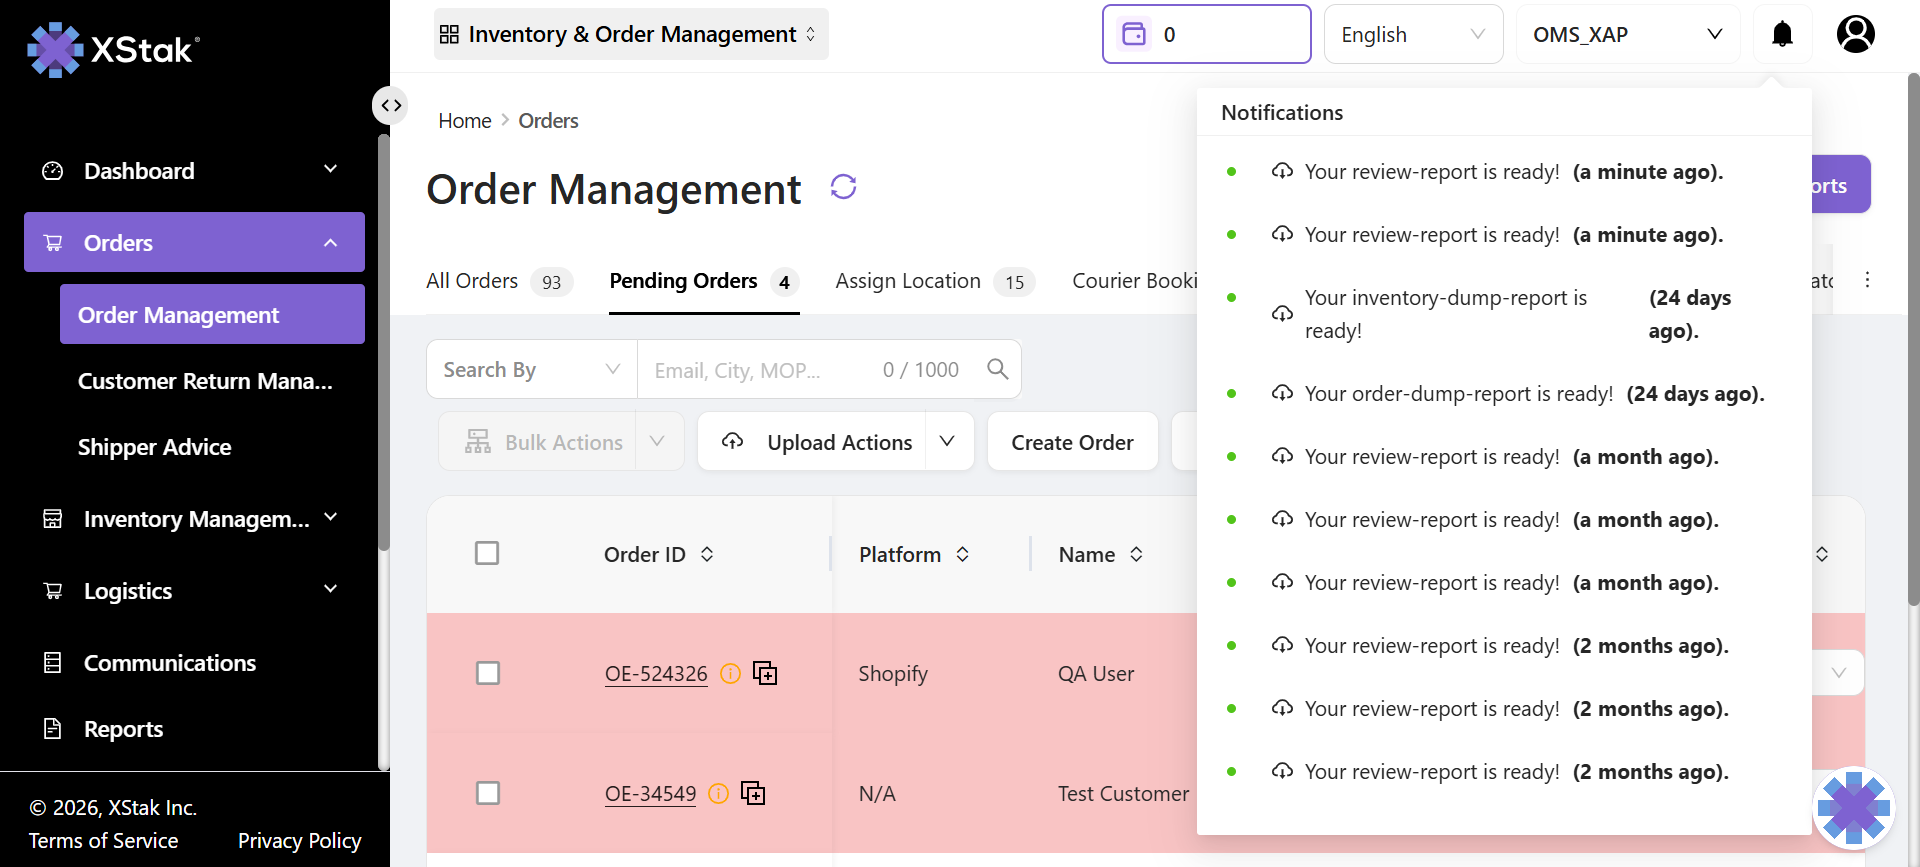Switch to the All Orders tab
Viewport: 1920px width, 867px height.
pos(472,281)
